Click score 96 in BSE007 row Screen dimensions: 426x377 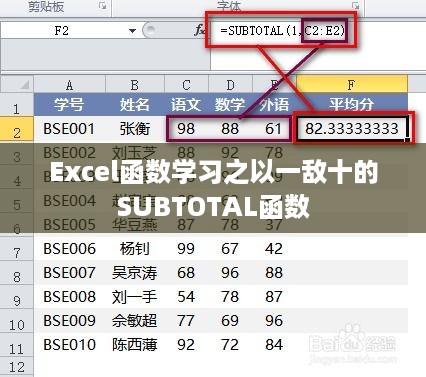(x=230, y=273)
